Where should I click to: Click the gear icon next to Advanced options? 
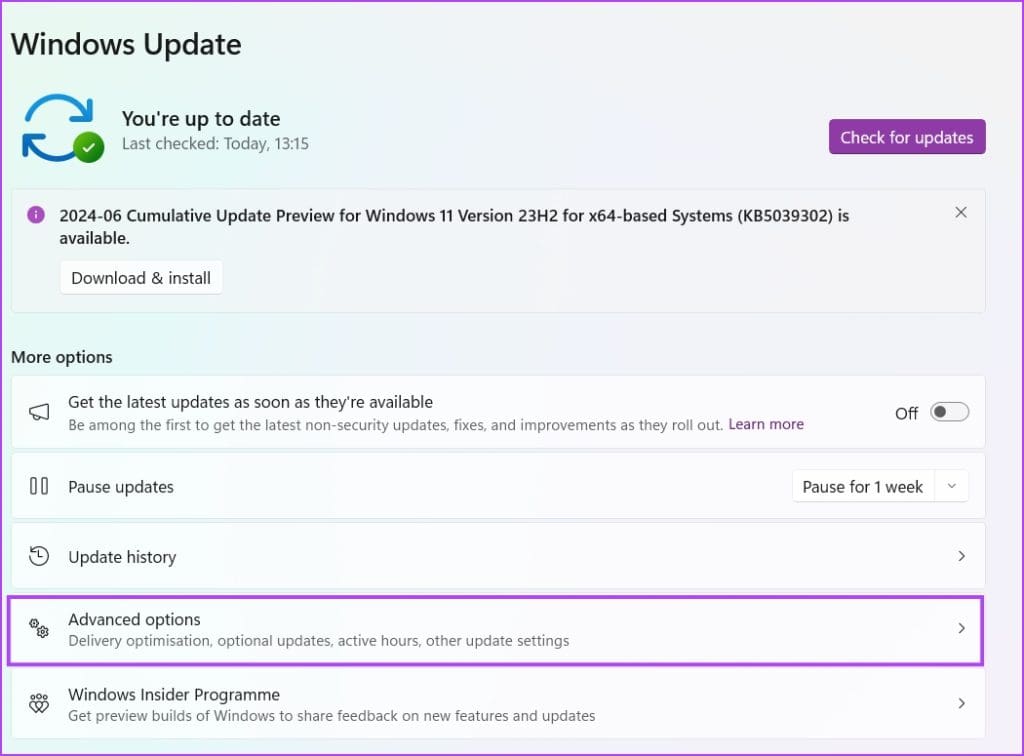38,629
